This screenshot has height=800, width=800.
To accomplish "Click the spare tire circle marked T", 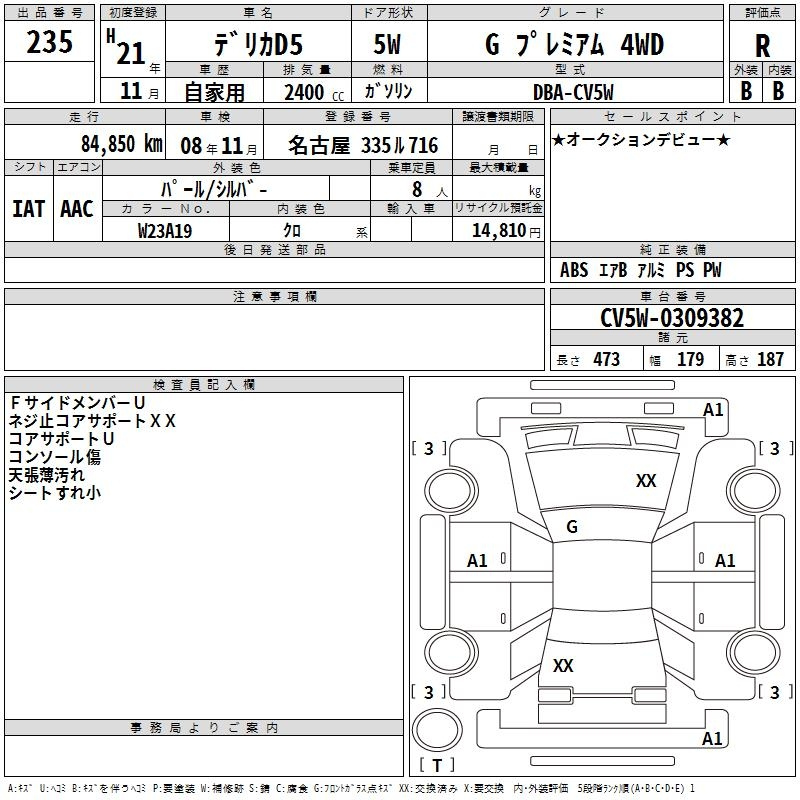I will 437,729.
